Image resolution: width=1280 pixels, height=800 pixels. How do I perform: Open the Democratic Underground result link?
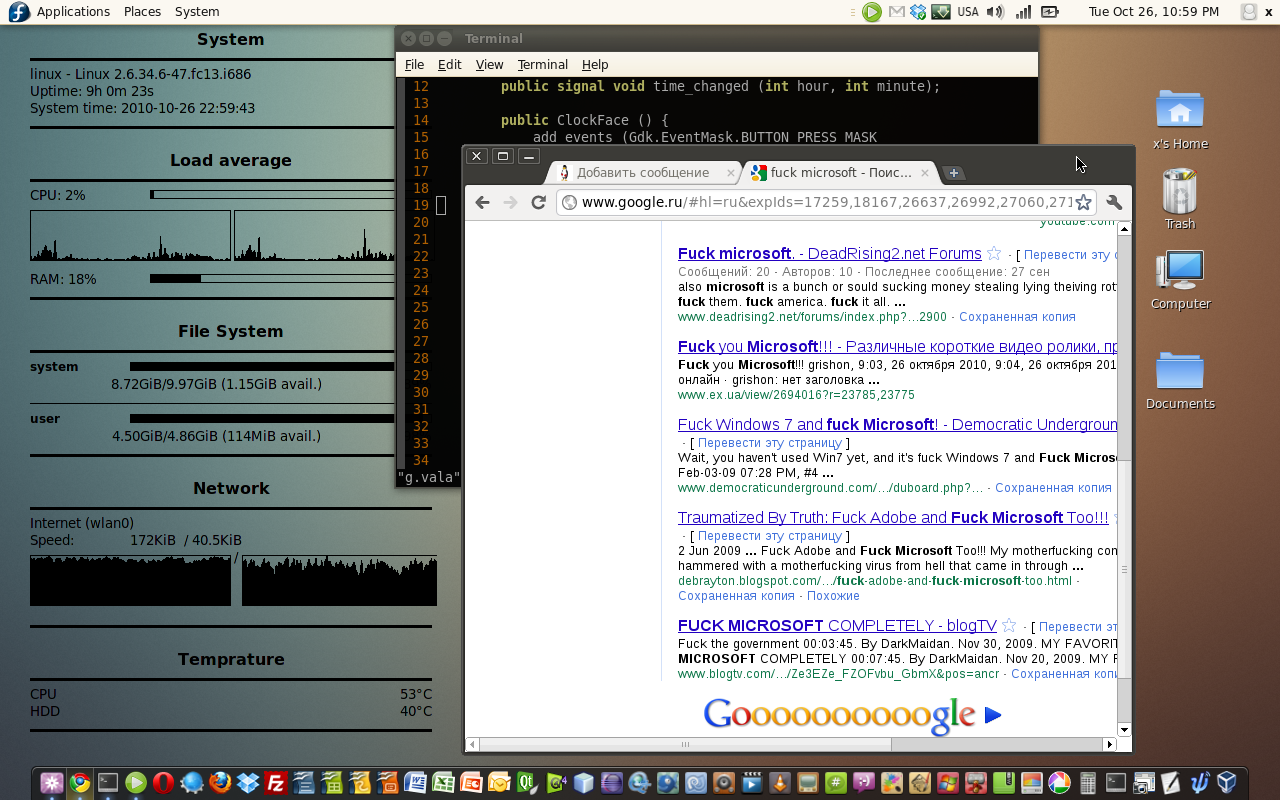point(897,425)
